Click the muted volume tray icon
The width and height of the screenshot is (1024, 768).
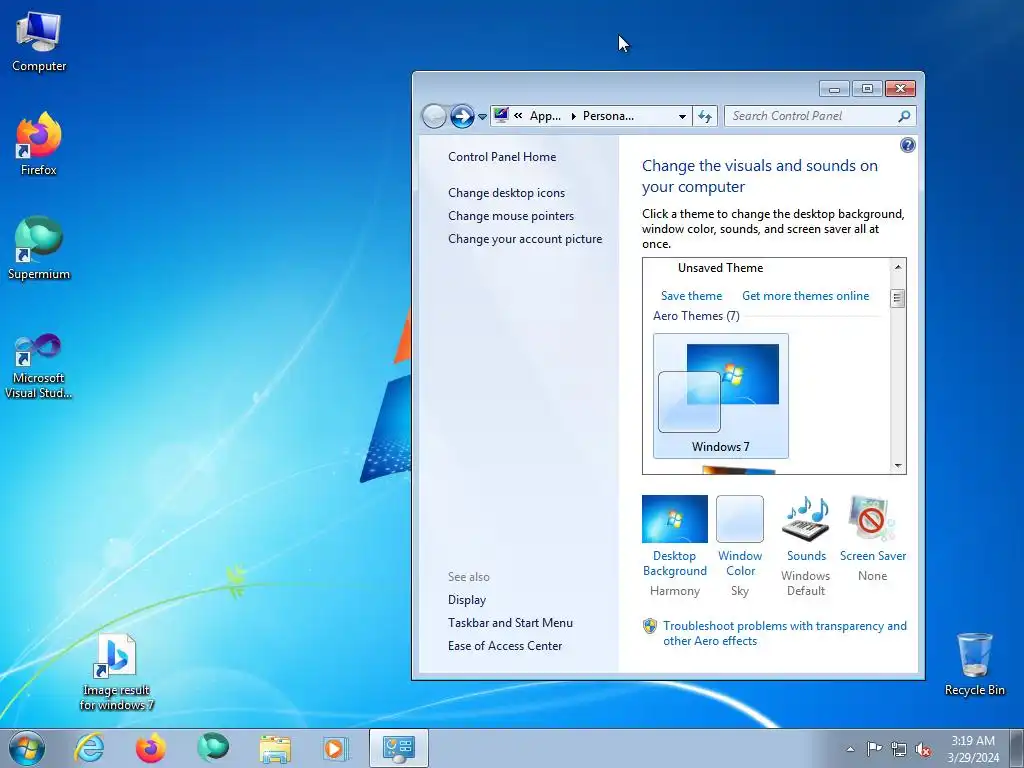[x=923, y=749]
